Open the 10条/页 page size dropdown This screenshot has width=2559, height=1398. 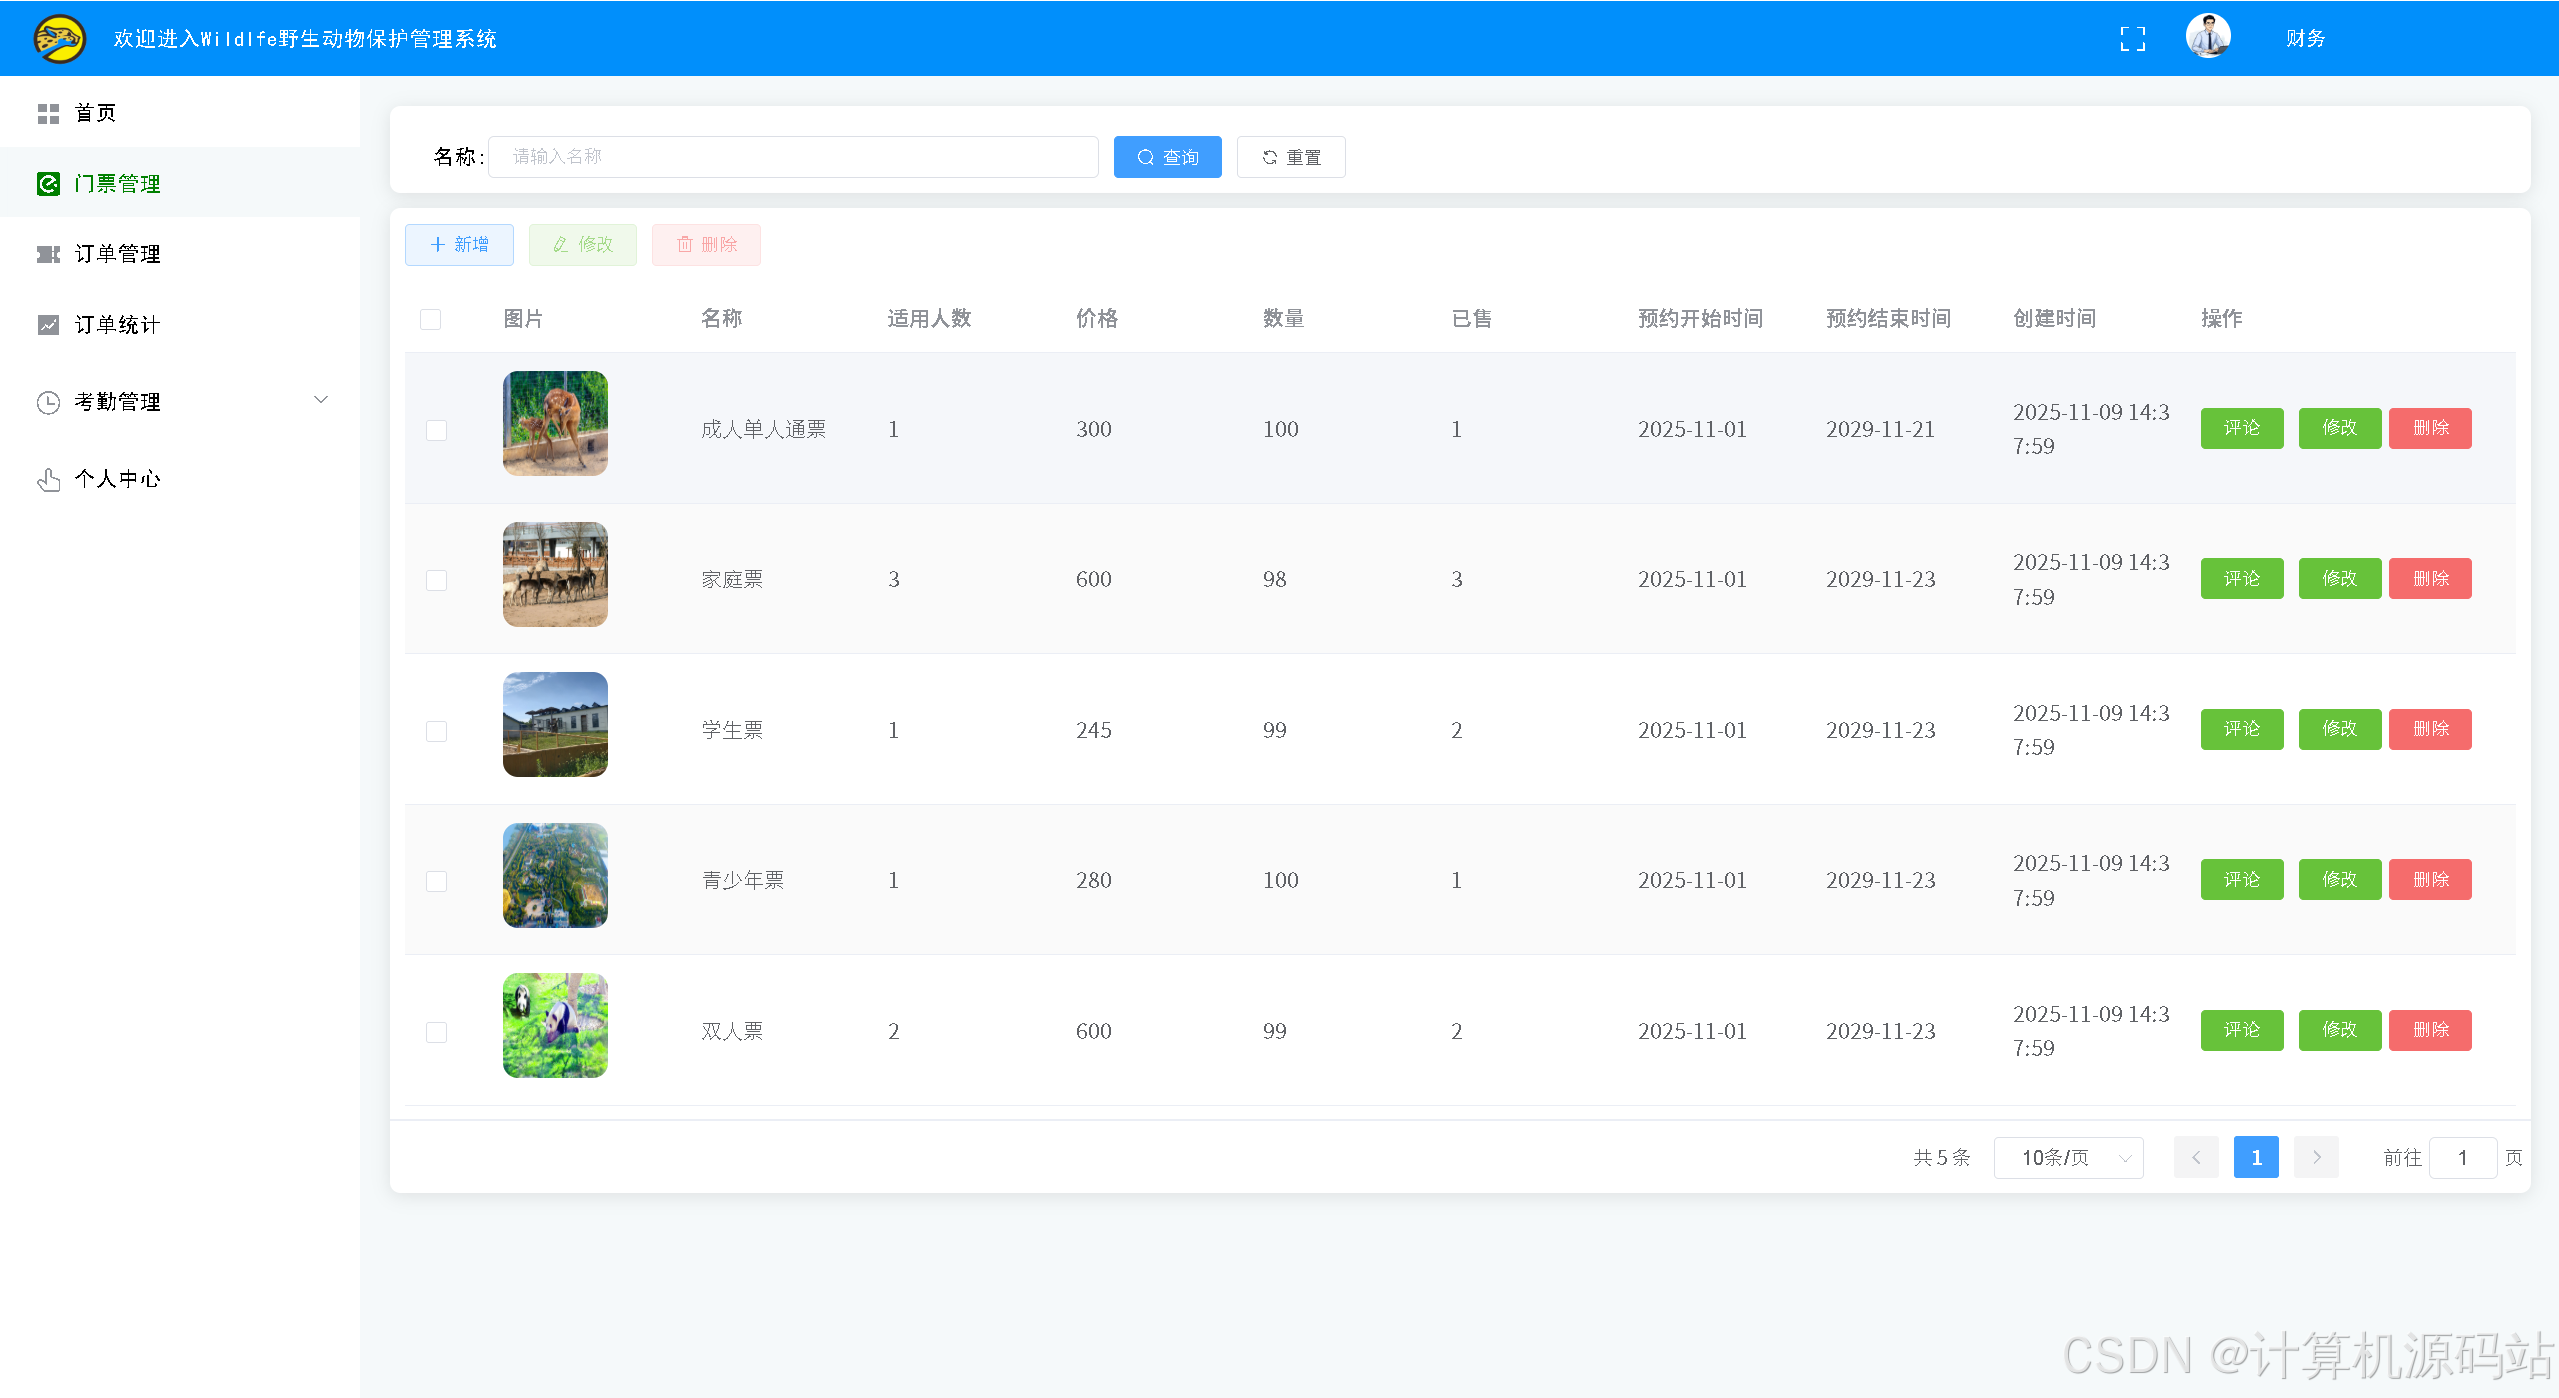coord(2068,1158)
